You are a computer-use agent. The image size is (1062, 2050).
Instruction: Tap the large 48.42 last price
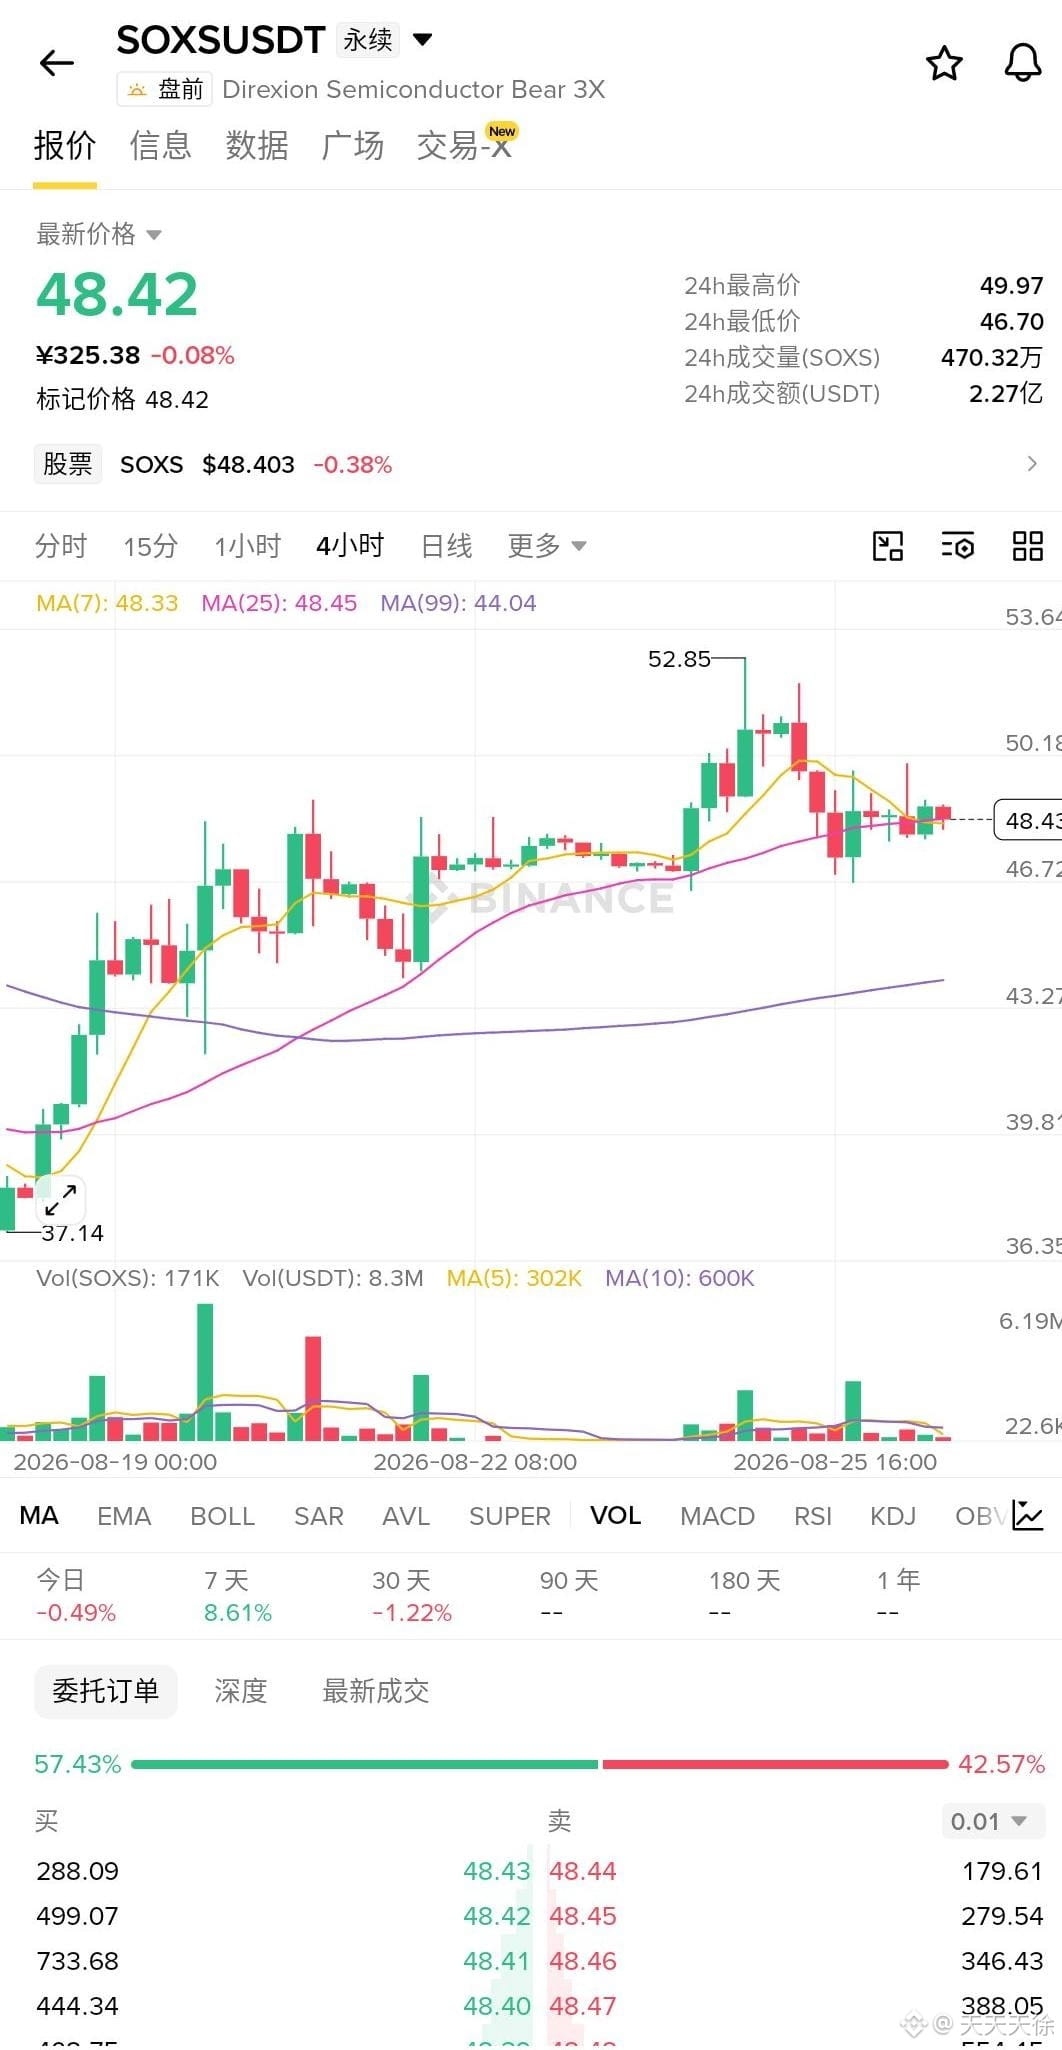[x=117, y=295]
